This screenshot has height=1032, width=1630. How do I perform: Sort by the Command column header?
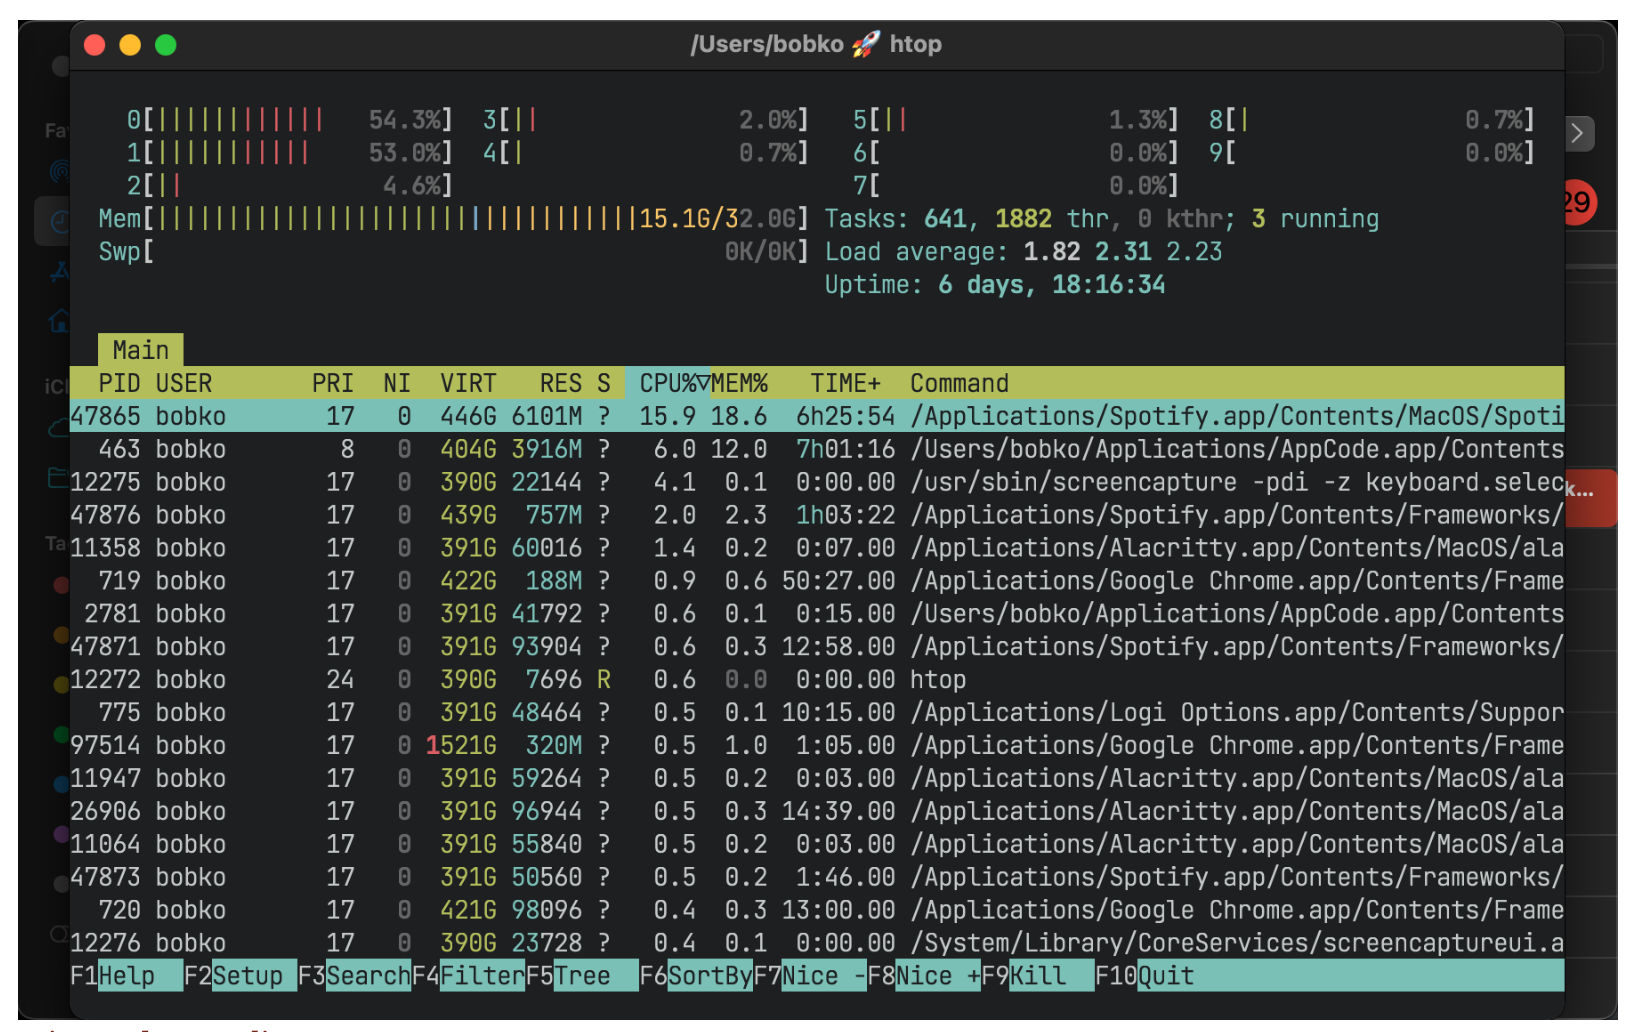[959, 384]
